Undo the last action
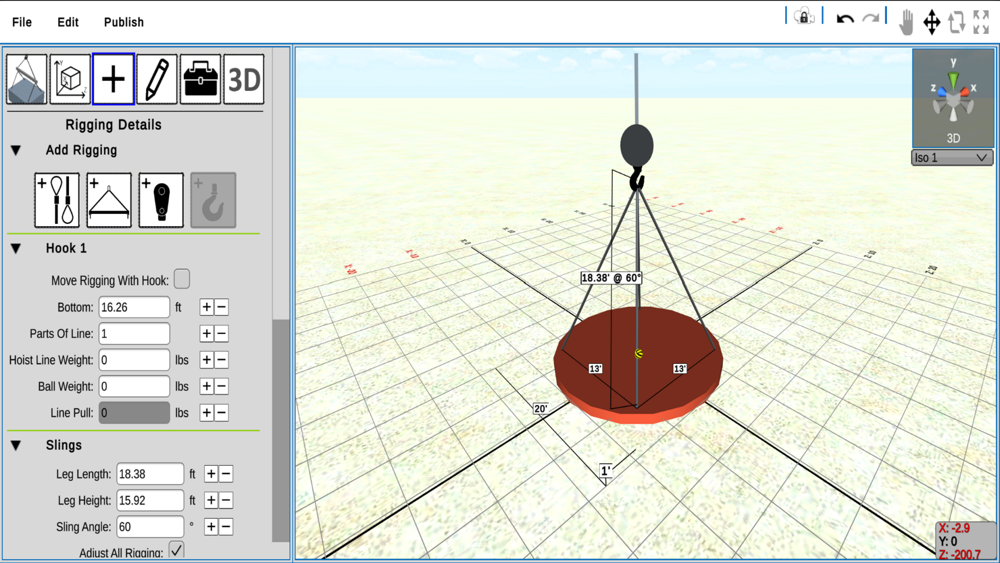Image resolution: width=1000 pixels, height=563 pixels. [845, 19]
